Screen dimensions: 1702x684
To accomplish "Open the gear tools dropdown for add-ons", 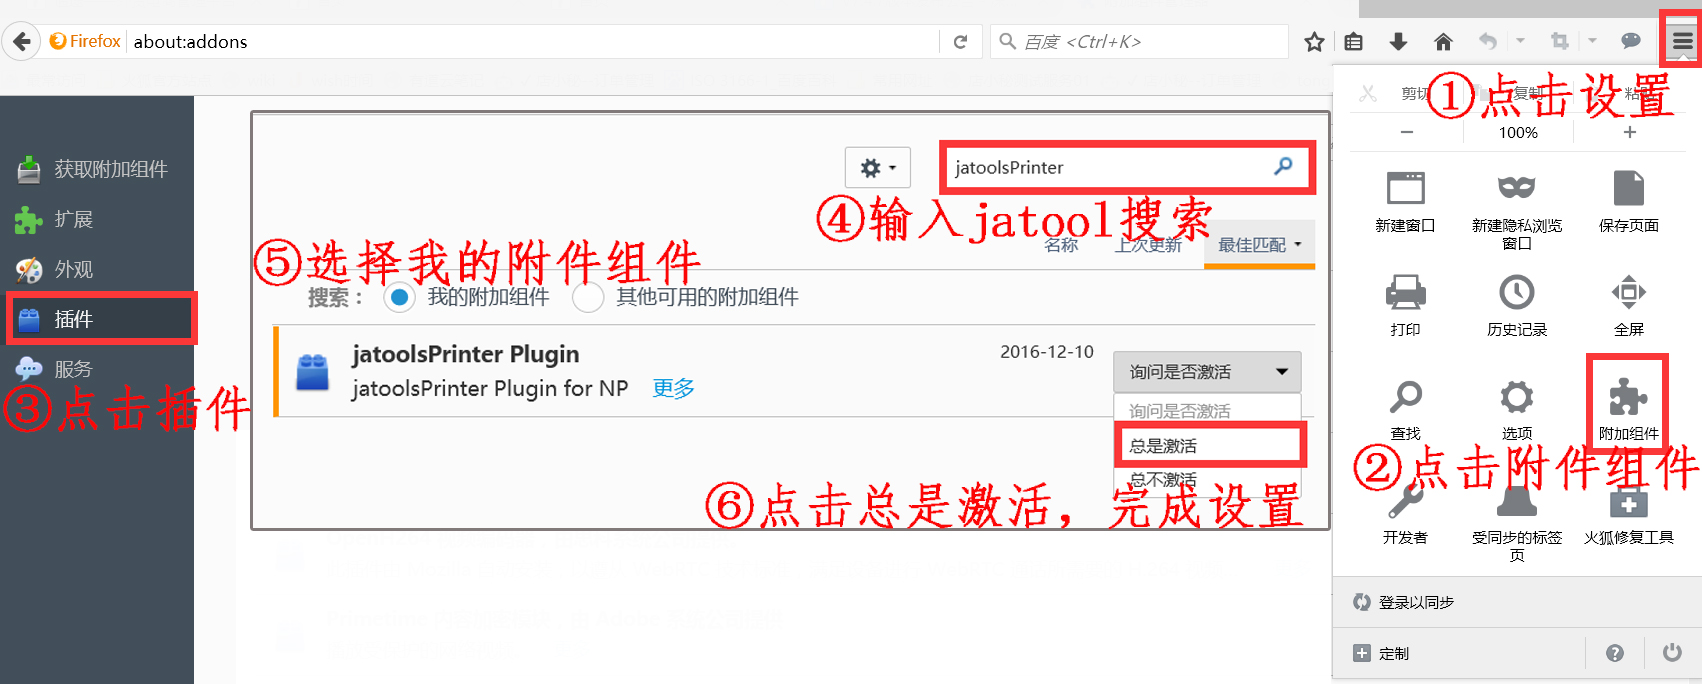I will pyautogui.click(x=878, y=168).
